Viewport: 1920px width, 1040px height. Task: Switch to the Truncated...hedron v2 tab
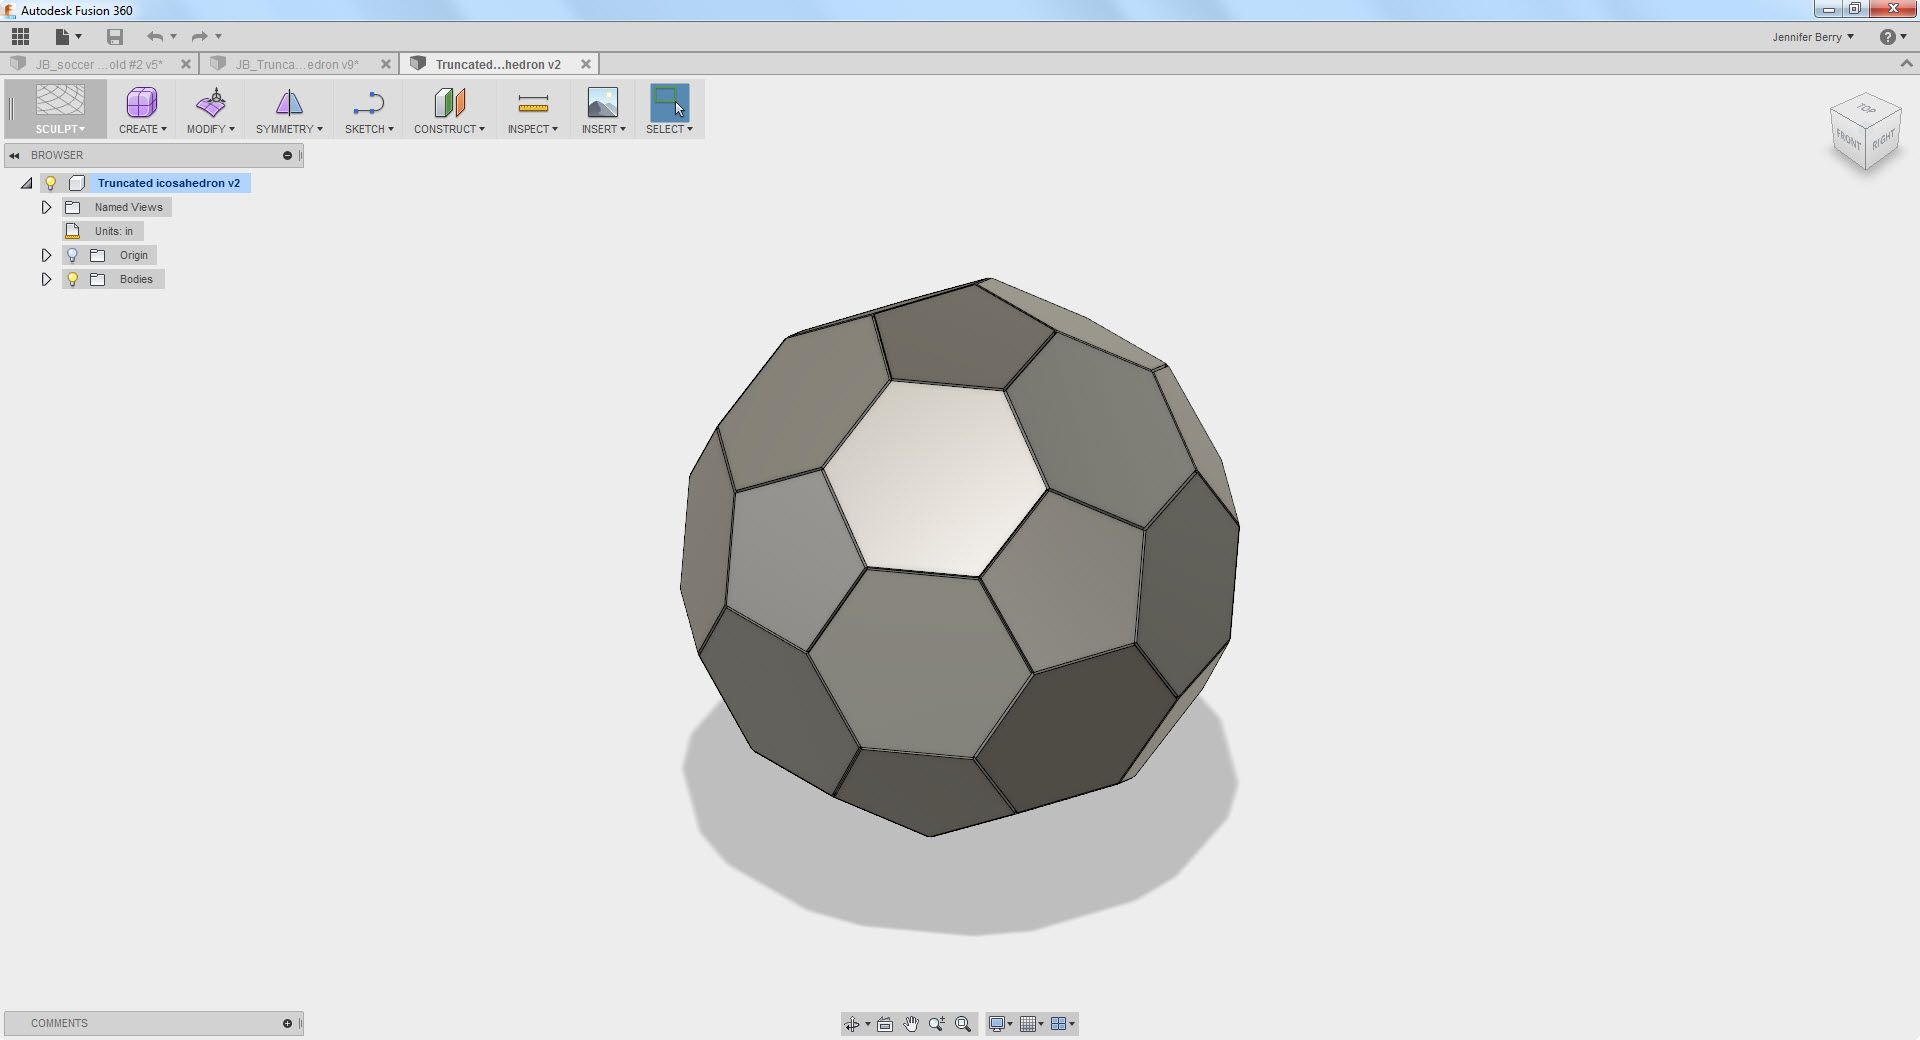tap(495, 64)
